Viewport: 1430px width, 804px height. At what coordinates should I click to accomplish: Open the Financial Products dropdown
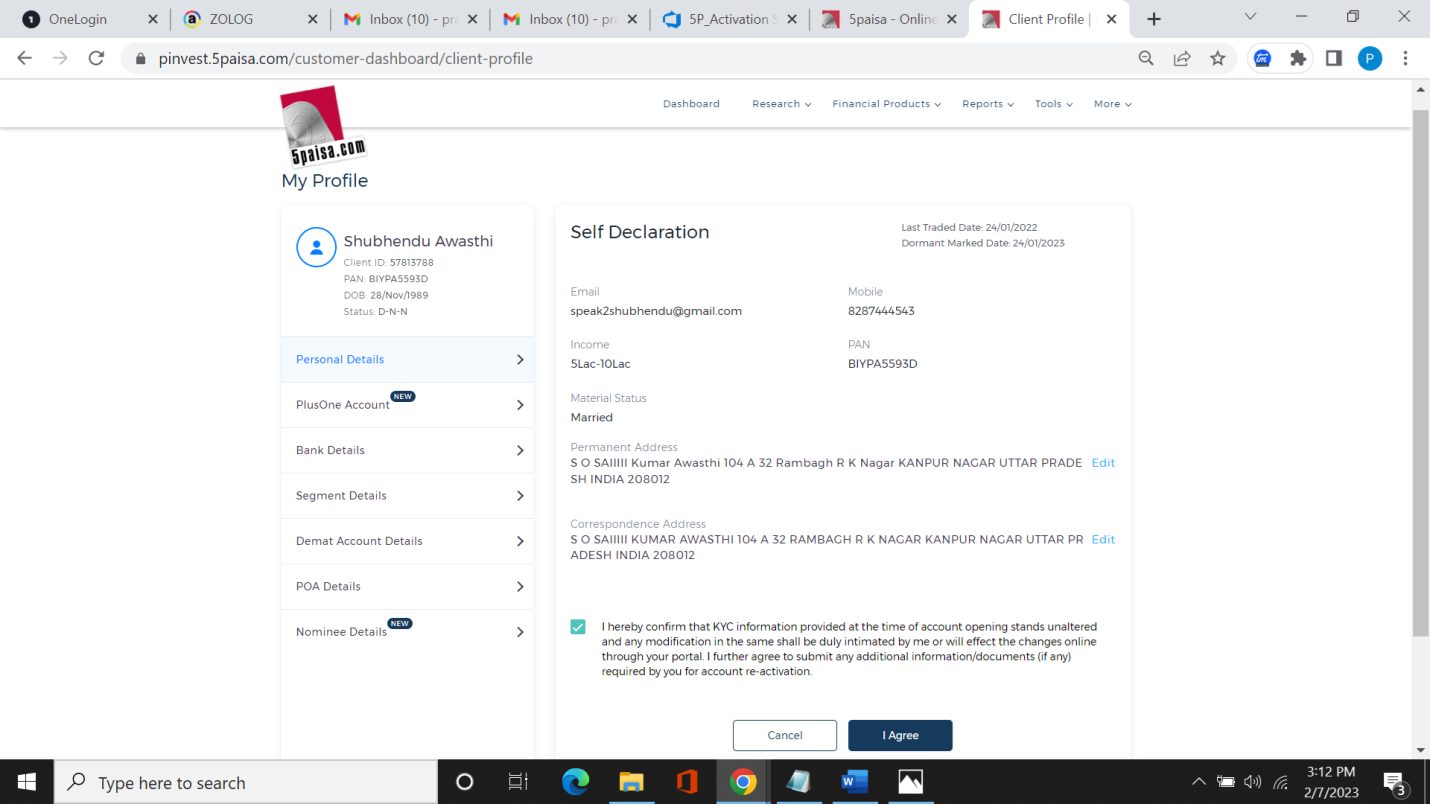coord(887,104)
